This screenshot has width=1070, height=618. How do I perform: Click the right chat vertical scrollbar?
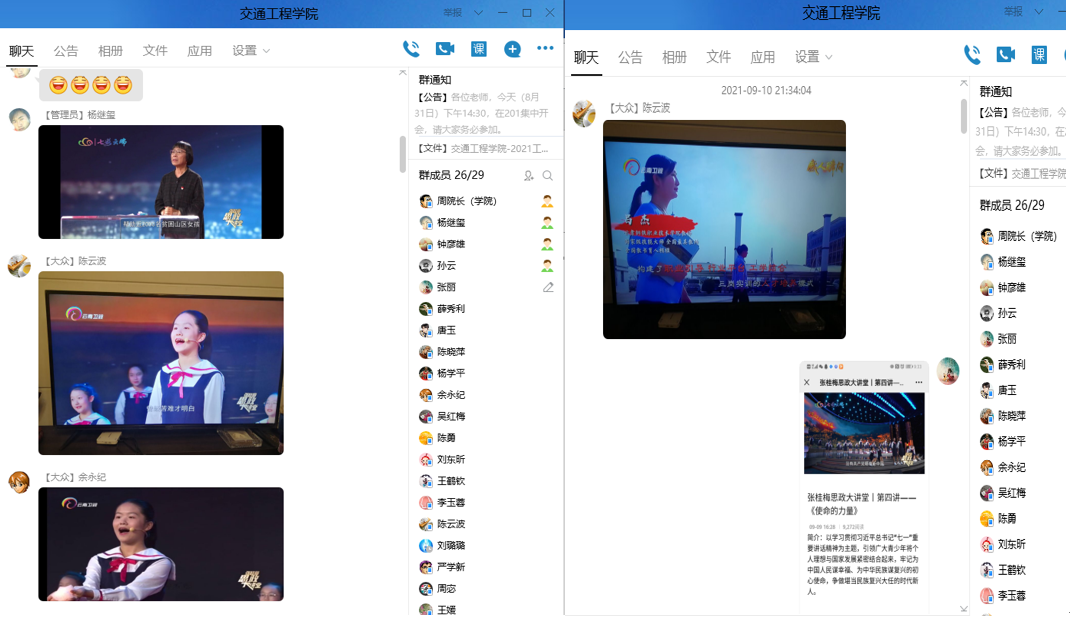[964, 116]
